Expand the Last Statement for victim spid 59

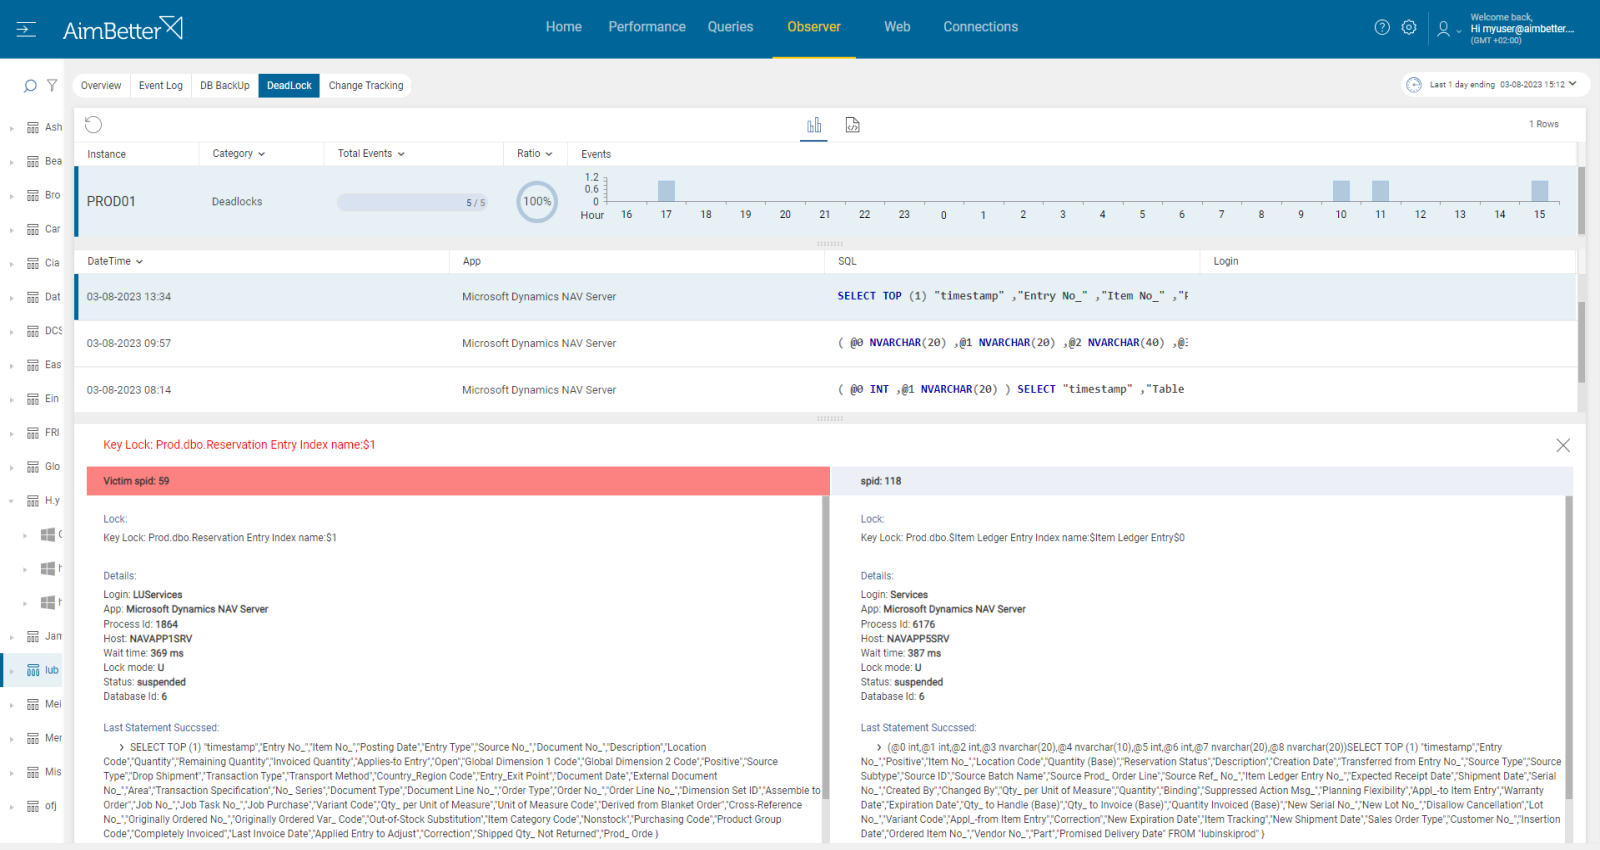coord(122,748)
